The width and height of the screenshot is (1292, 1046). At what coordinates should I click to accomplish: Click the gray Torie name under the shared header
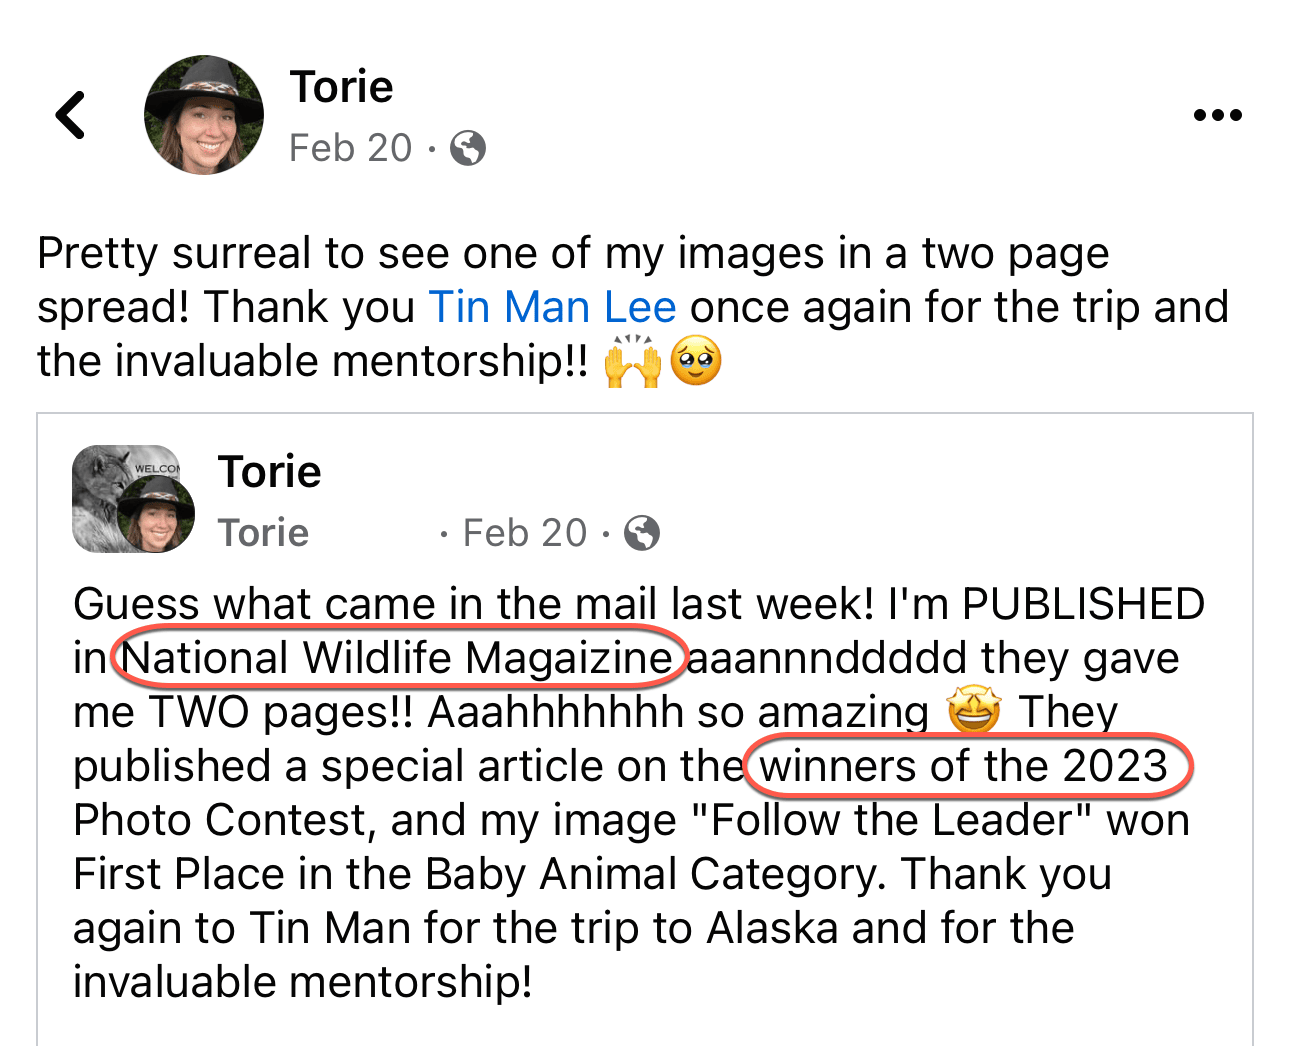coord(263,533)
